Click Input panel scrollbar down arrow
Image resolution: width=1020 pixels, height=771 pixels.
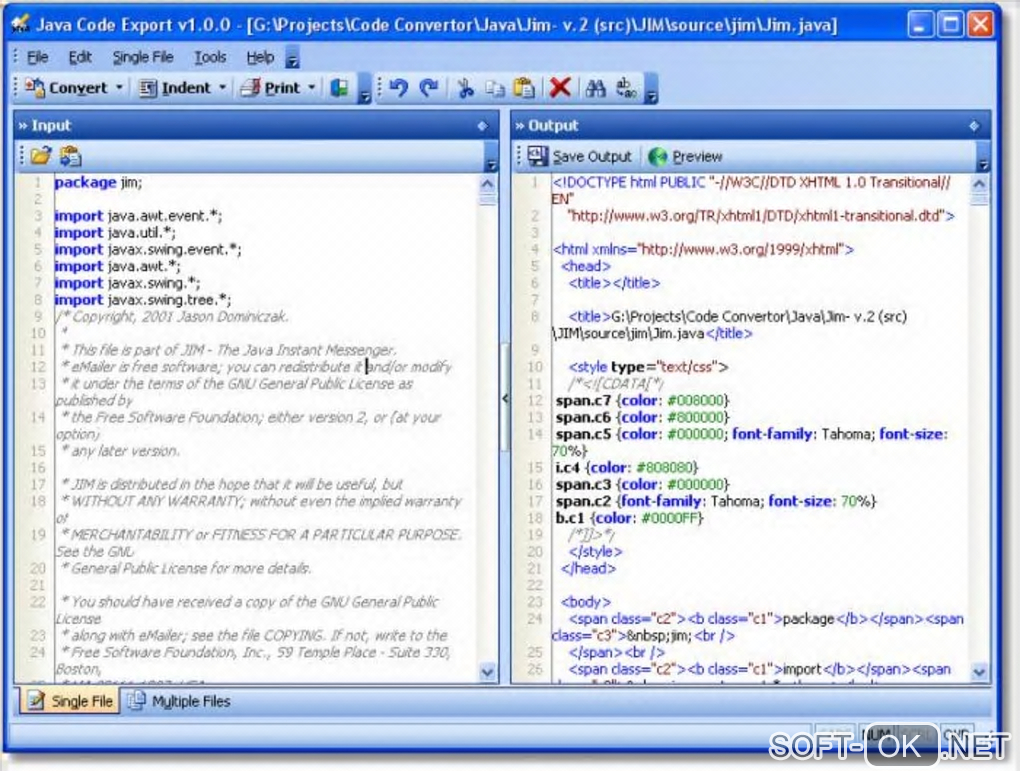(487, 671)
